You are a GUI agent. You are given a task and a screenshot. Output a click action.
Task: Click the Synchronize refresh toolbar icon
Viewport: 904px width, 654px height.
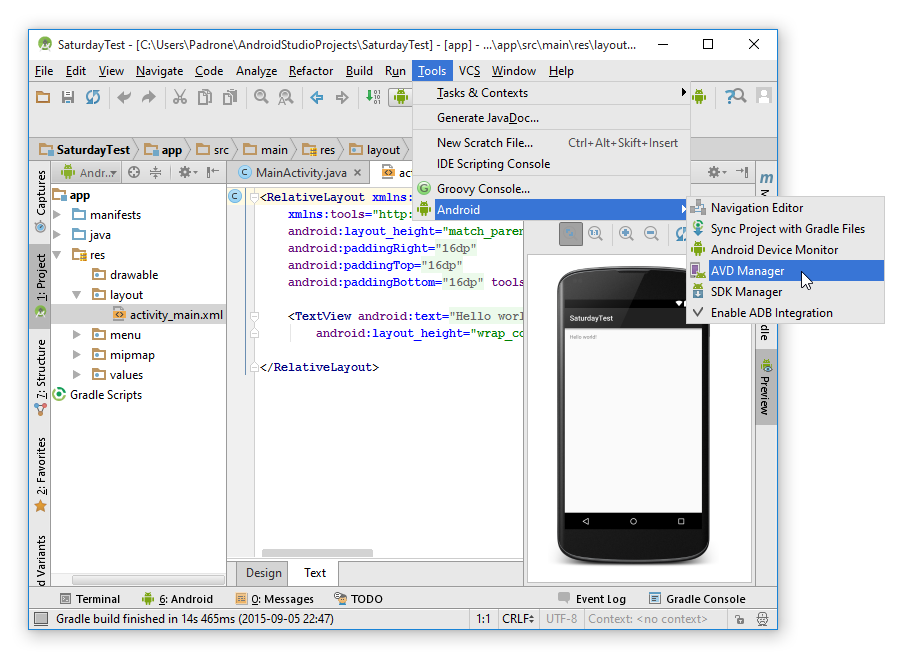point(93,97)
